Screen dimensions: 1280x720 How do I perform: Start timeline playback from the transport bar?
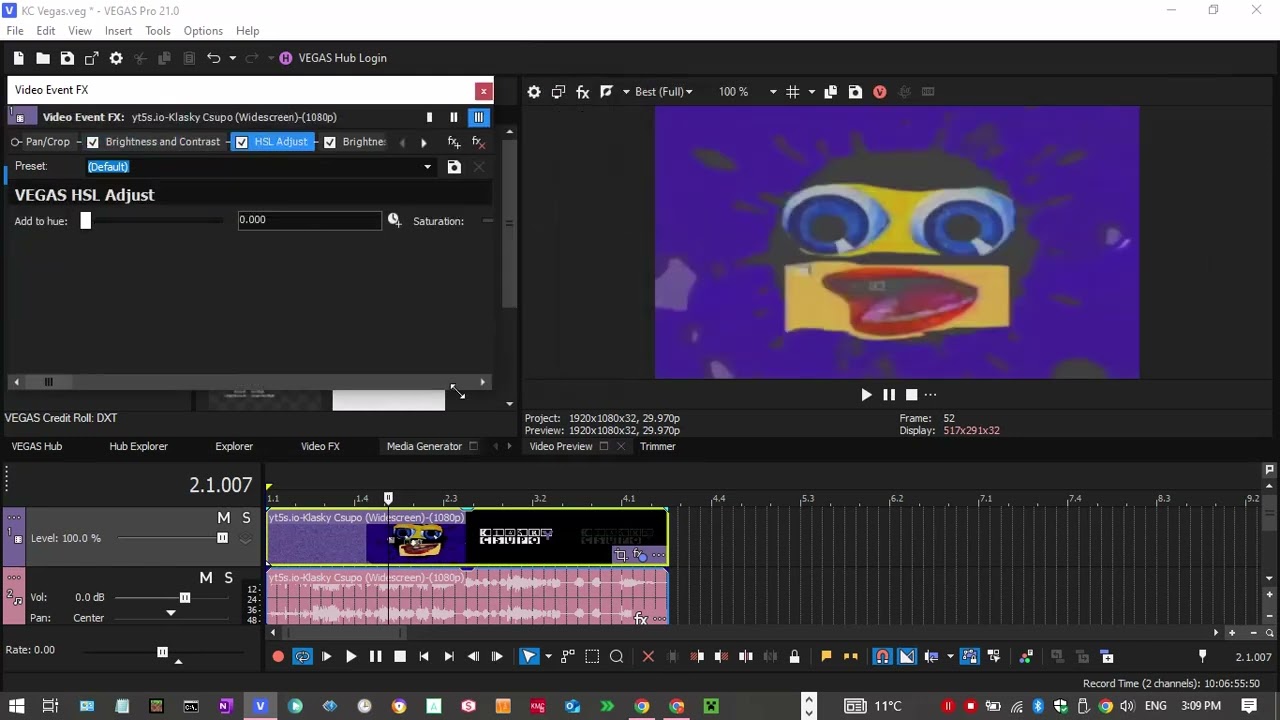(x=351, y=657)
